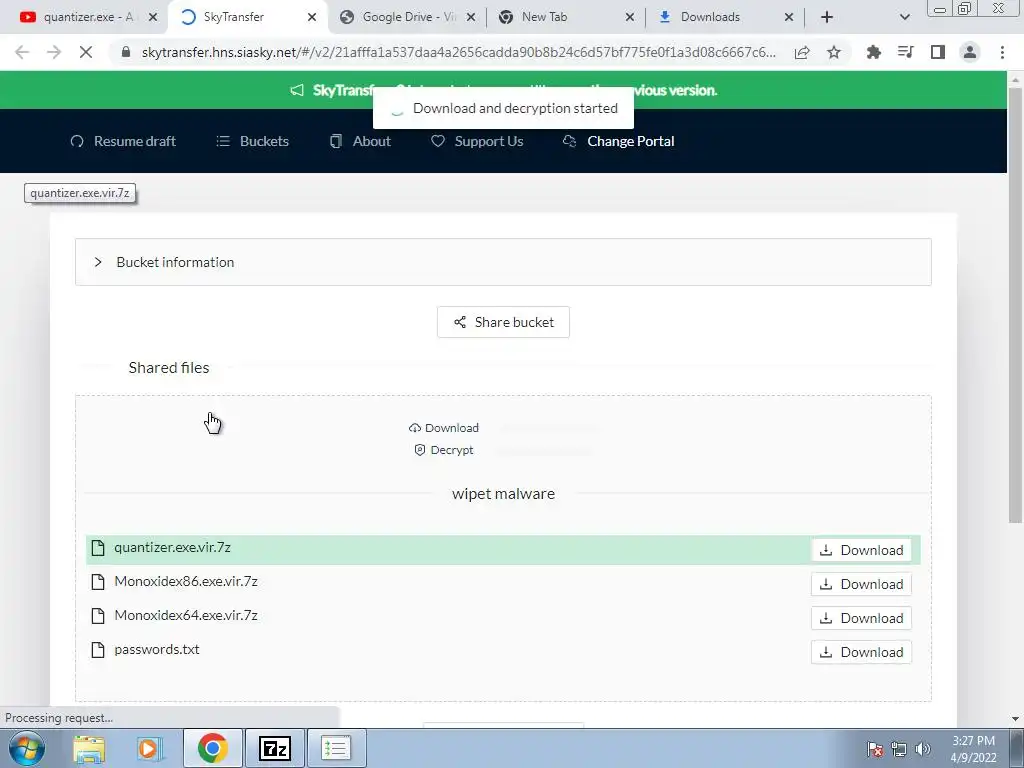Open the tab search dropdown arrow
This screenshot has width=1024, height=768.
(904, 17)
